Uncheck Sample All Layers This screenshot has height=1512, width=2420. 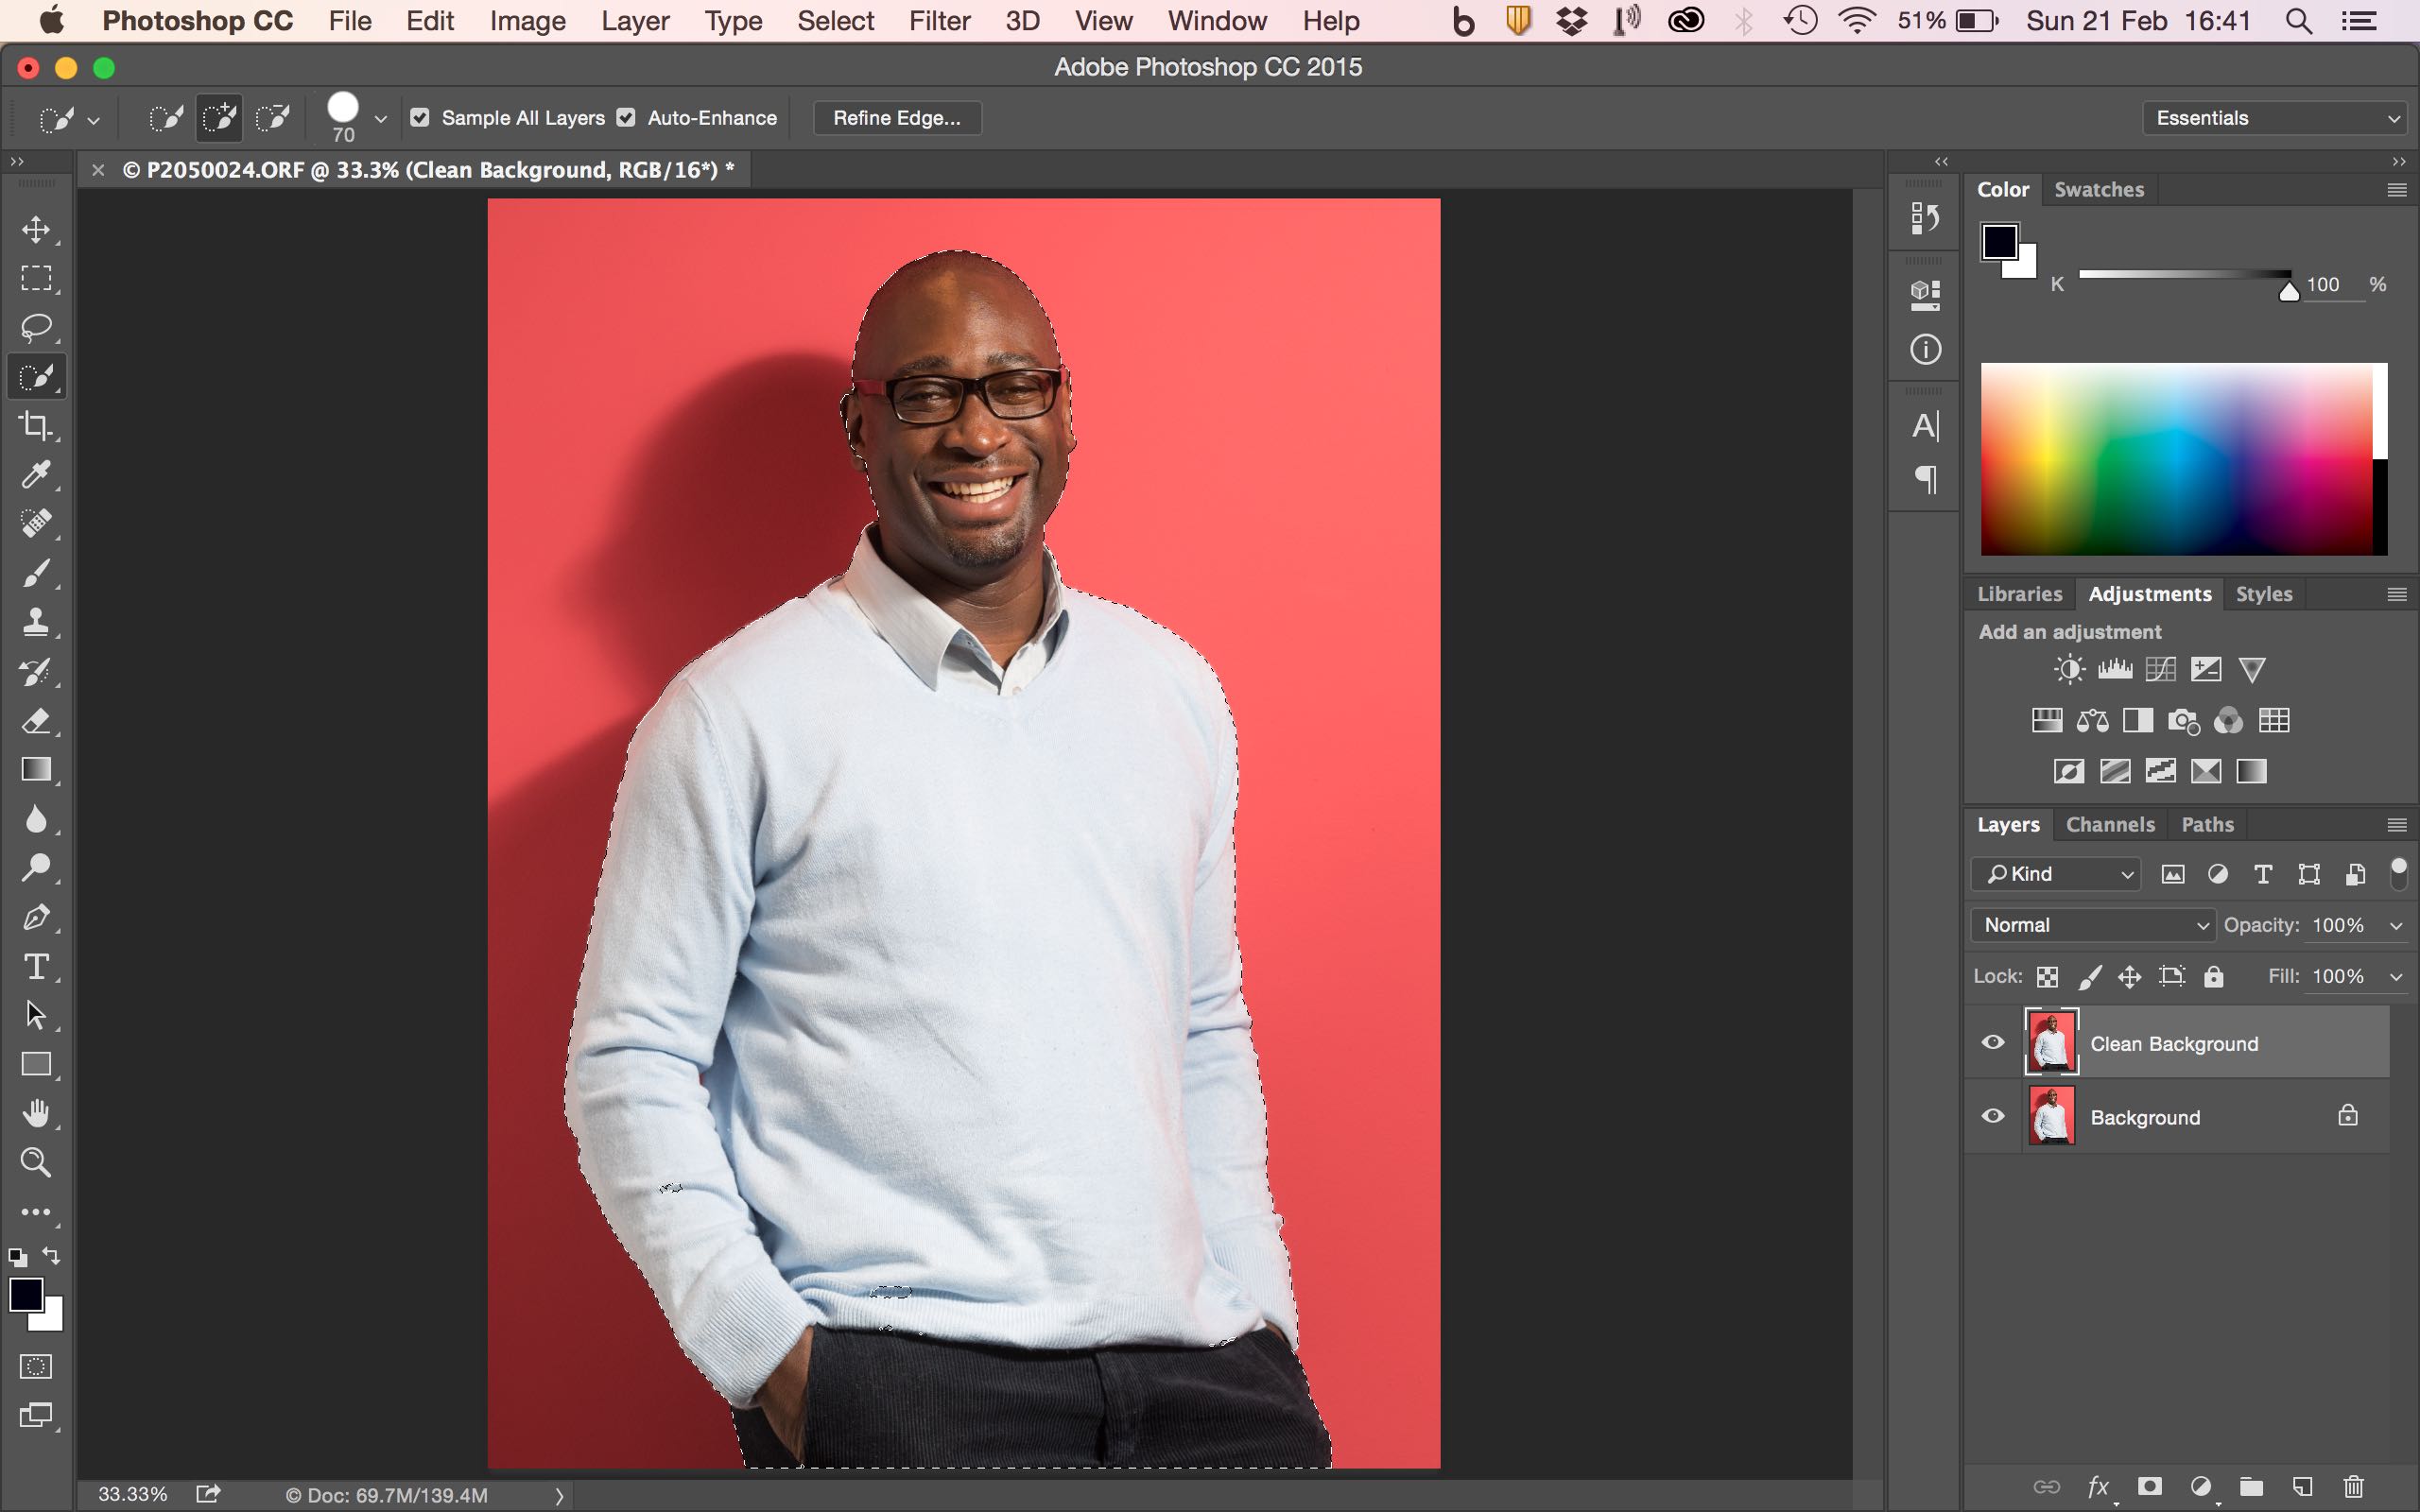pos(420,118)
